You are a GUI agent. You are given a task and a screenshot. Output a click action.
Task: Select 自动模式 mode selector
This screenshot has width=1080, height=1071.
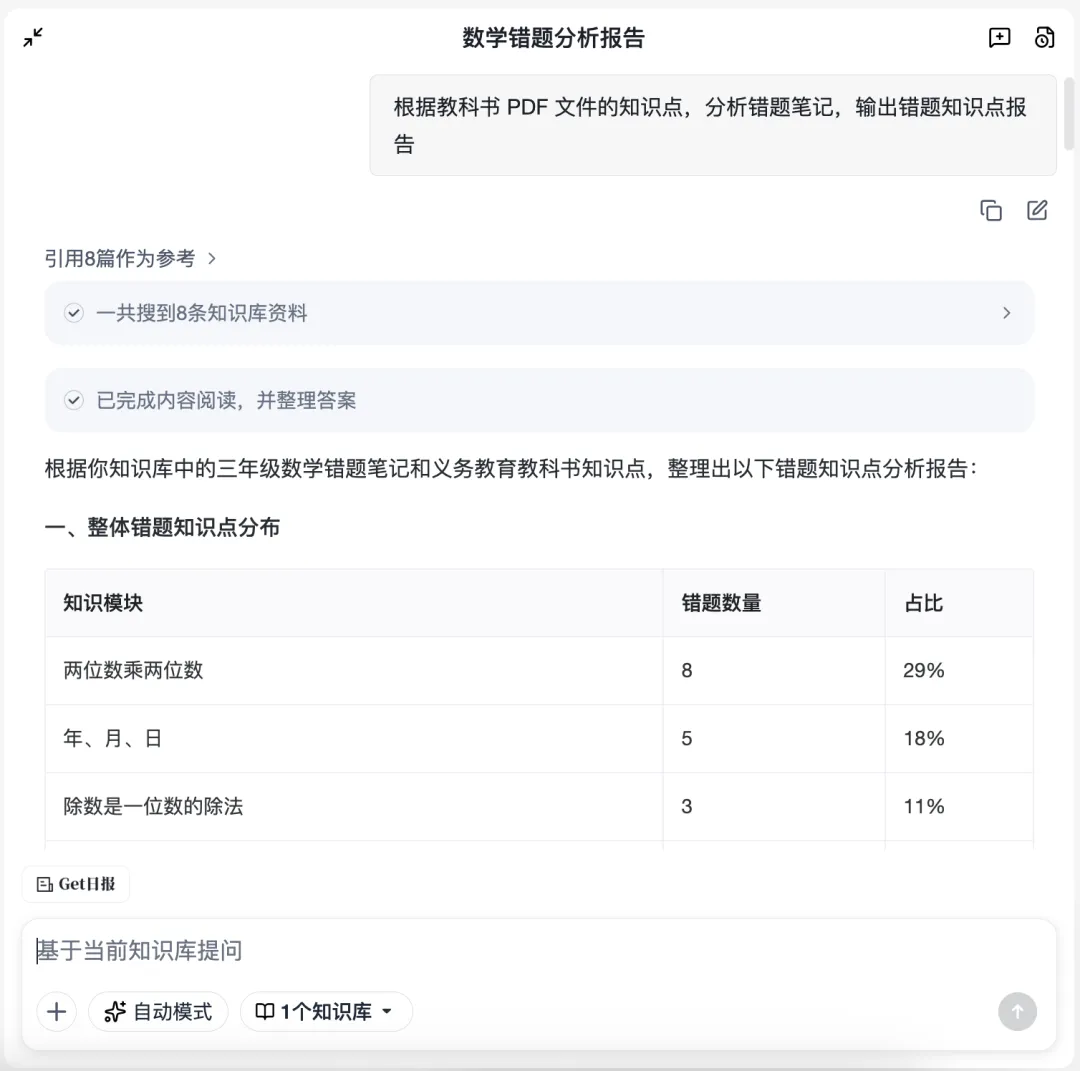tap(158, 1012)
